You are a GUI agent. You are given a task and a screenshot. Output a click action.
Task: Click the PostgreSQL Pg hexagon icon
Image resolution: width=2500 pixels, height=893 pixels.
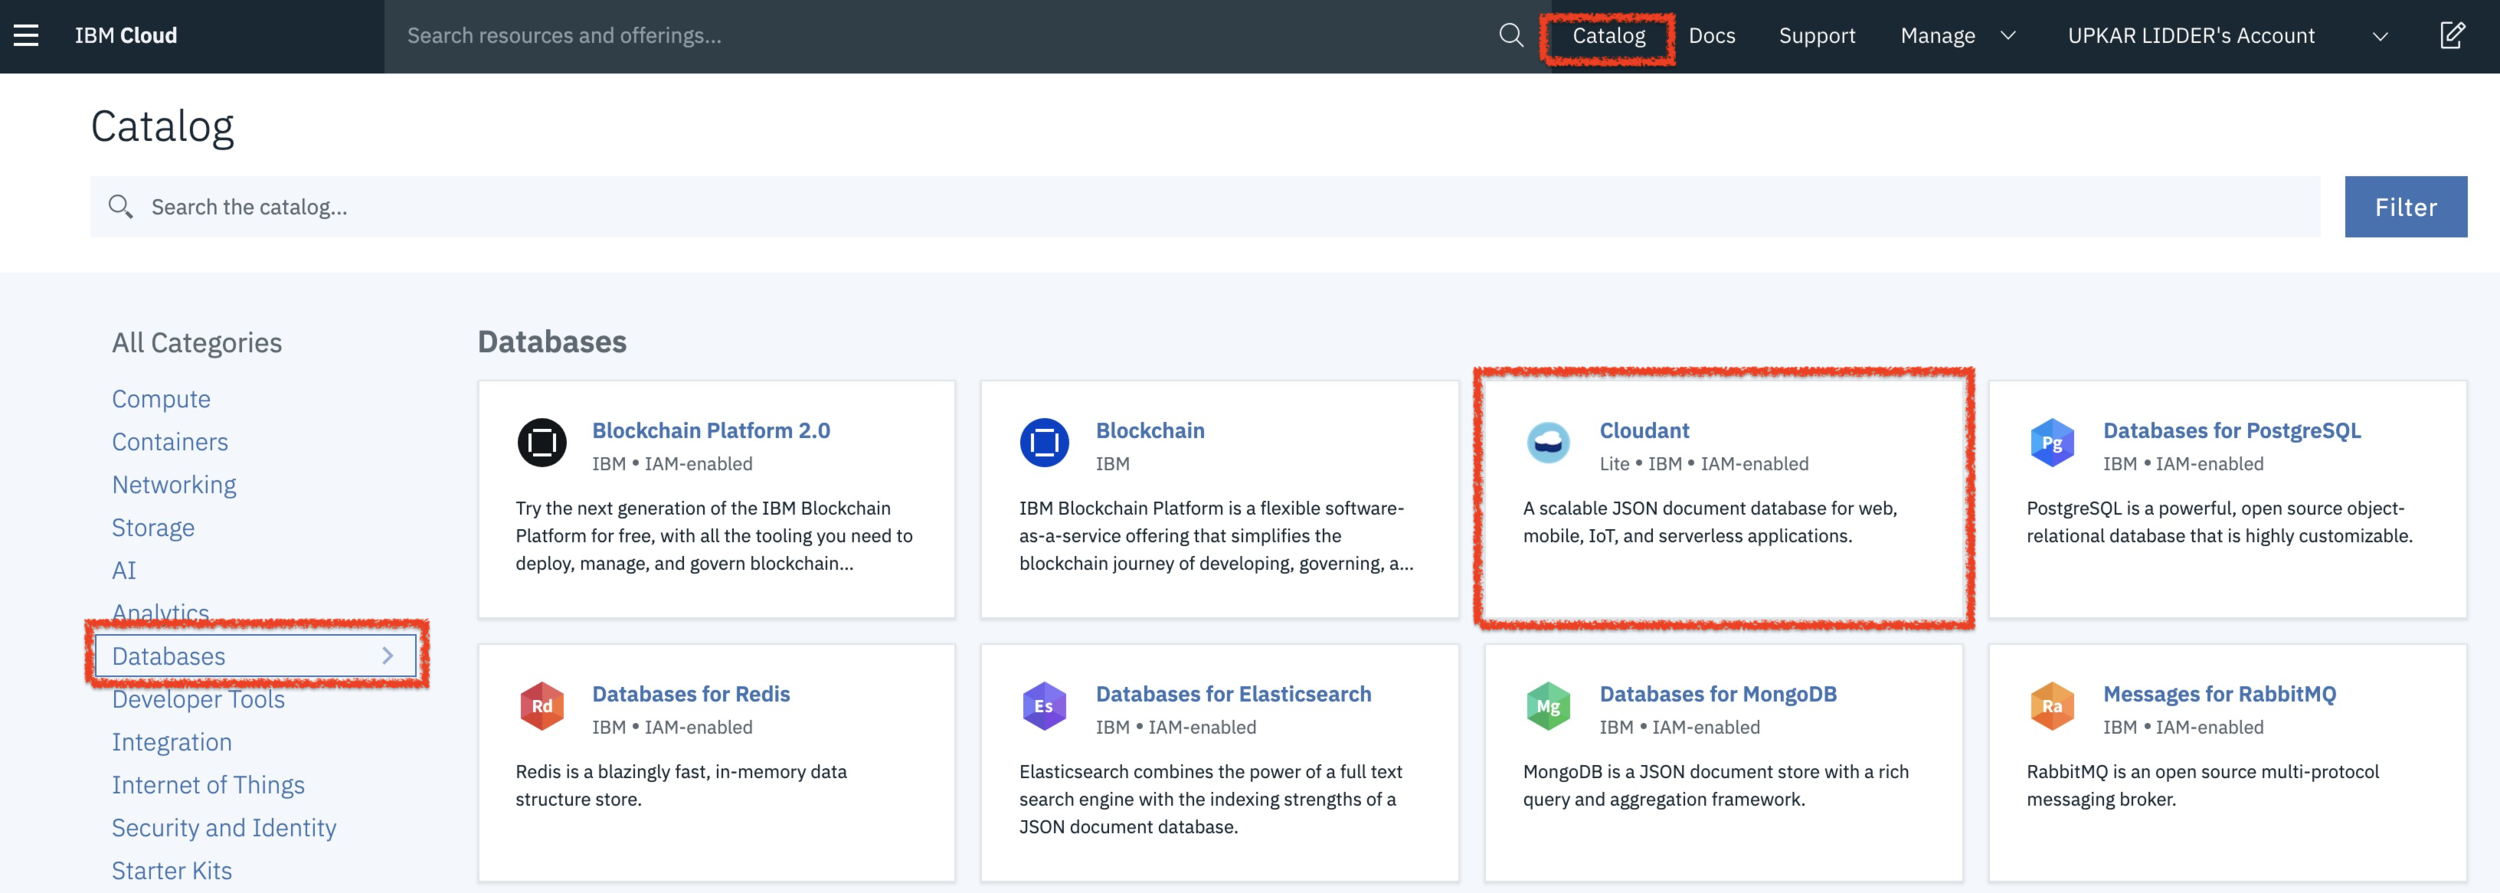point(2052,442)
